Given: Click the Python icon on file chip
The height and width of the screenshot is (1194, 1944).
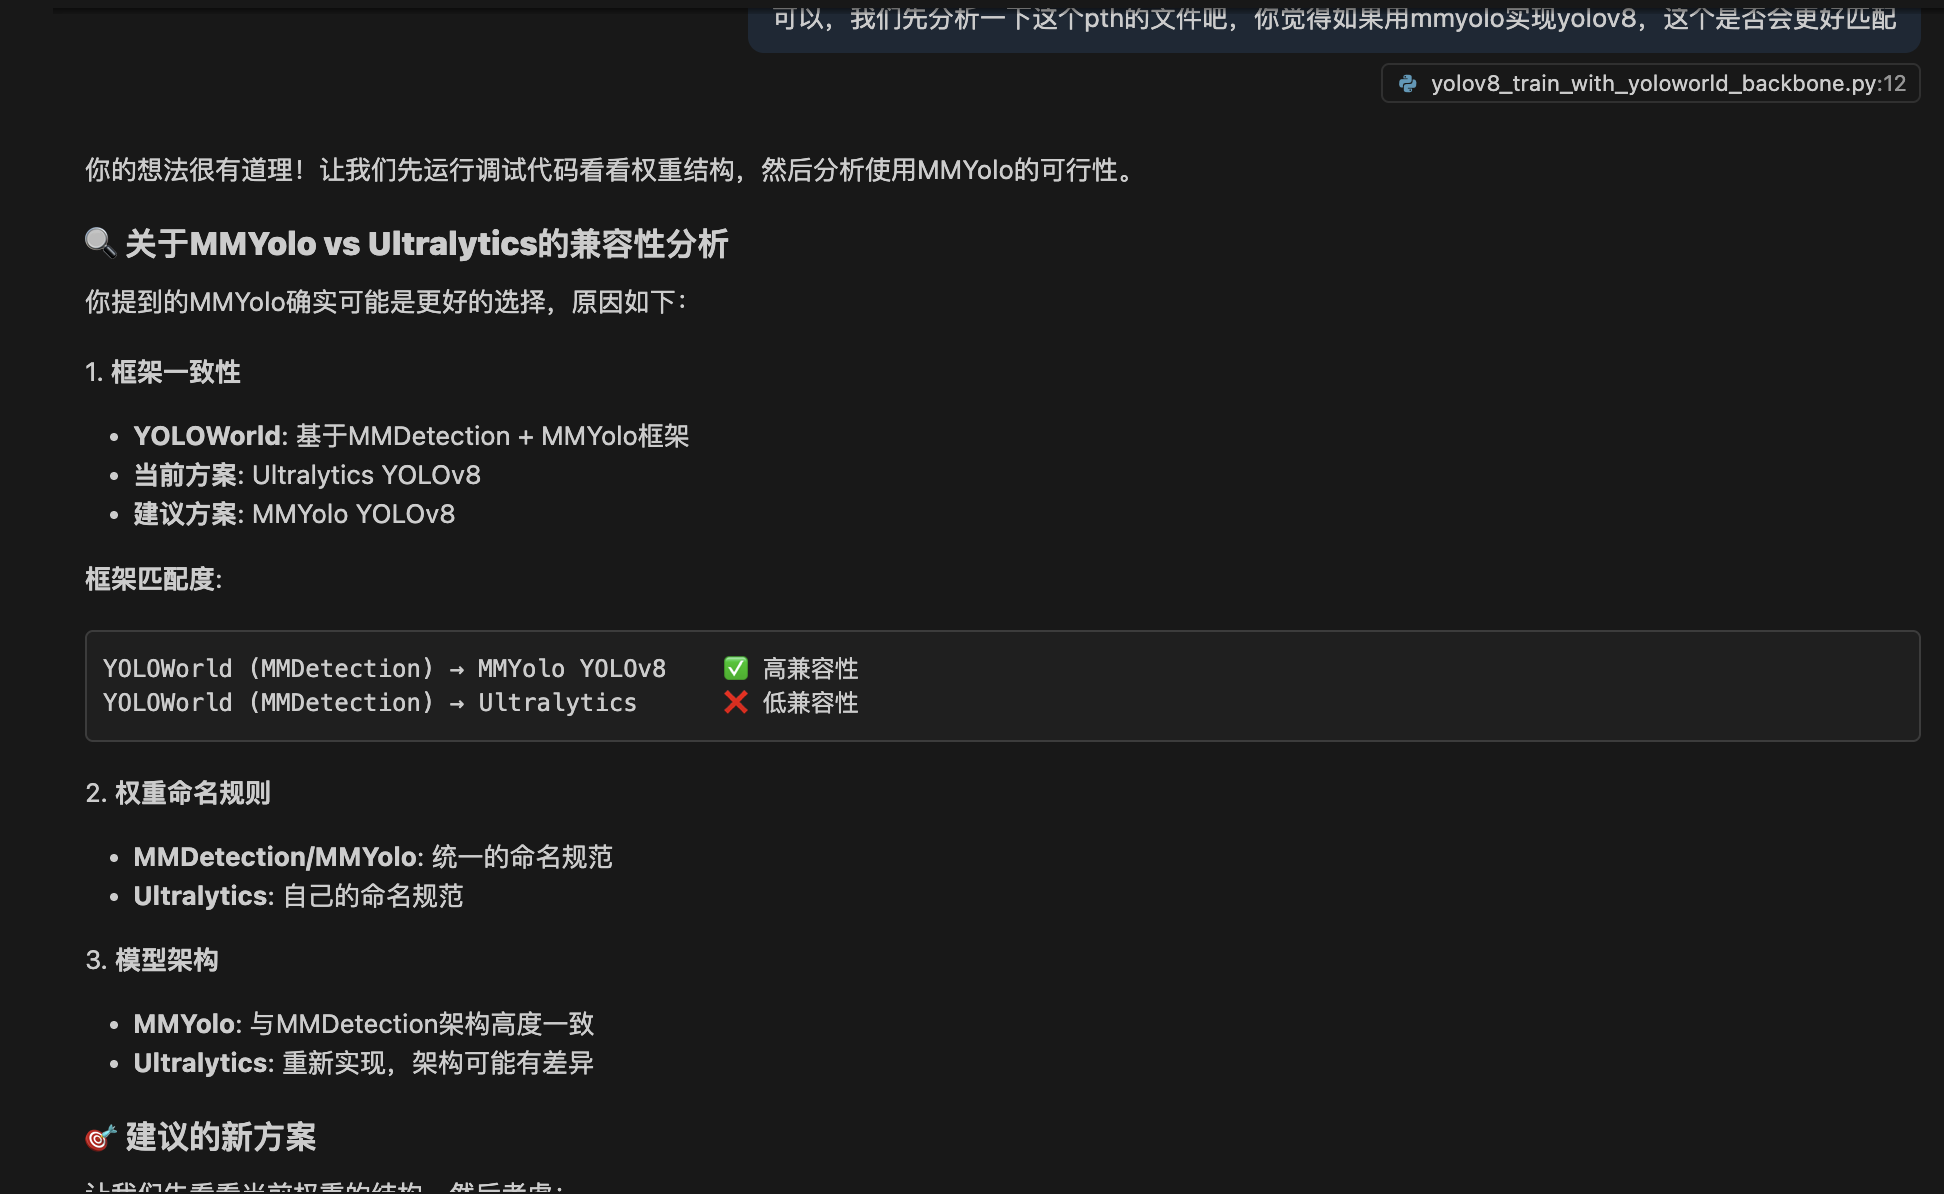Looking at the screenshot, I should pyautogui.click(x=1407, y=83).
